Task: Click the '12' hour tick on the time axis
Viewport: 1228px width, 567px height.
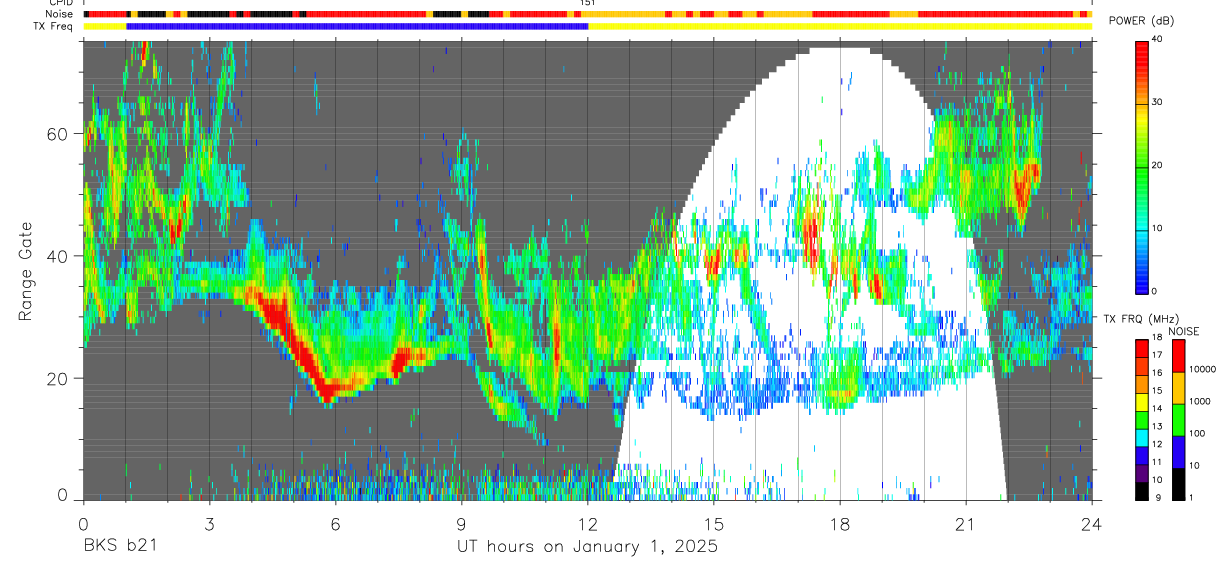Action: click(x=587, y=524)
